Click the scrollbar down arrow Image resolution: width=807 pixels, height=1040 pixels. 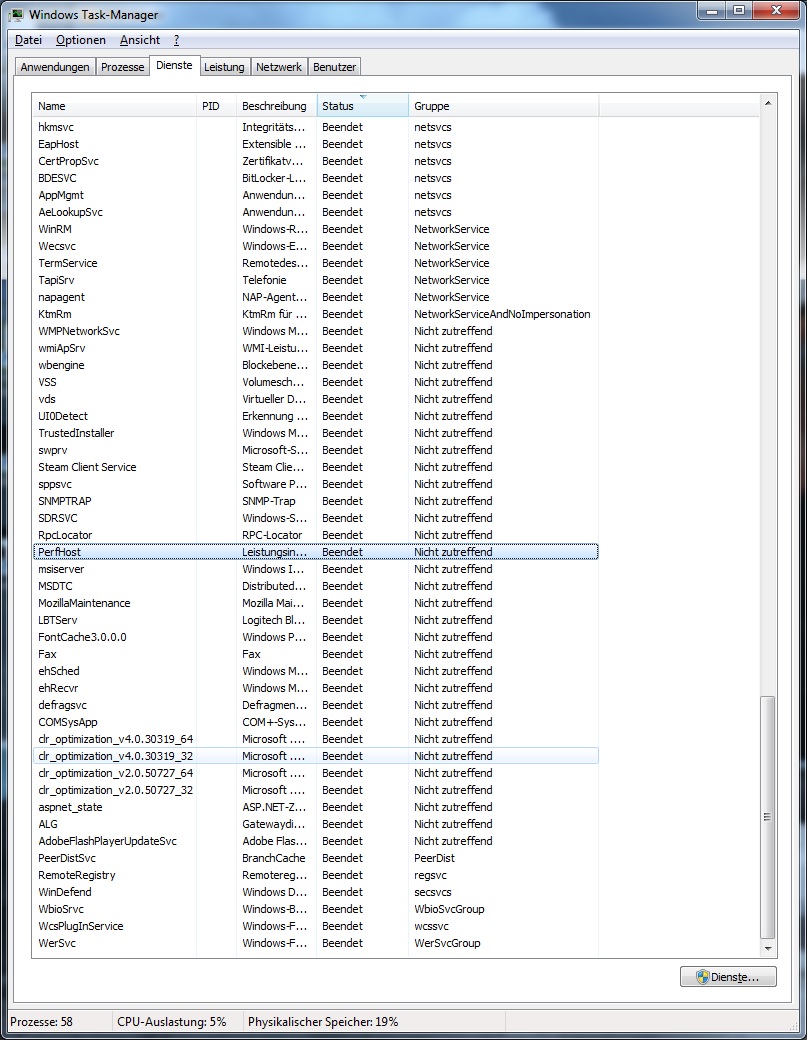click(768, 949)
